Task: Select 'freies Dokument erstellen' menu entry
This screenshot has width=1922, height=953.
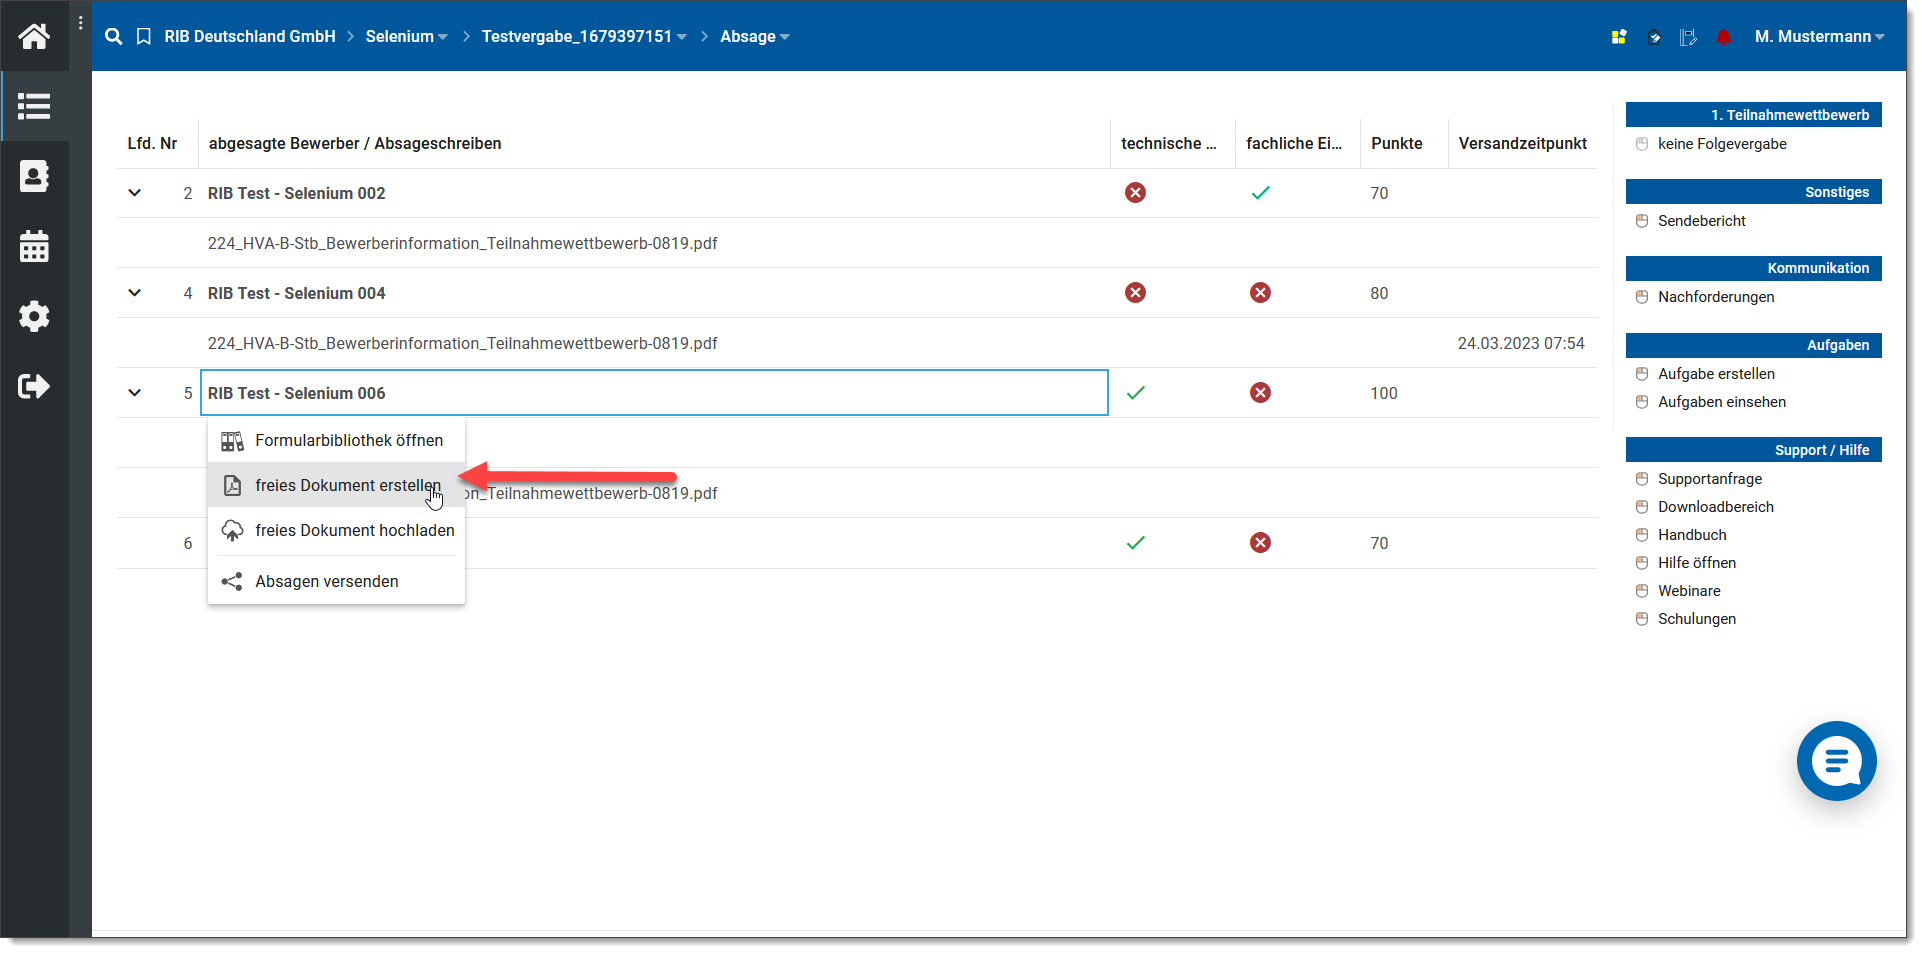Action: click(347, 486)
